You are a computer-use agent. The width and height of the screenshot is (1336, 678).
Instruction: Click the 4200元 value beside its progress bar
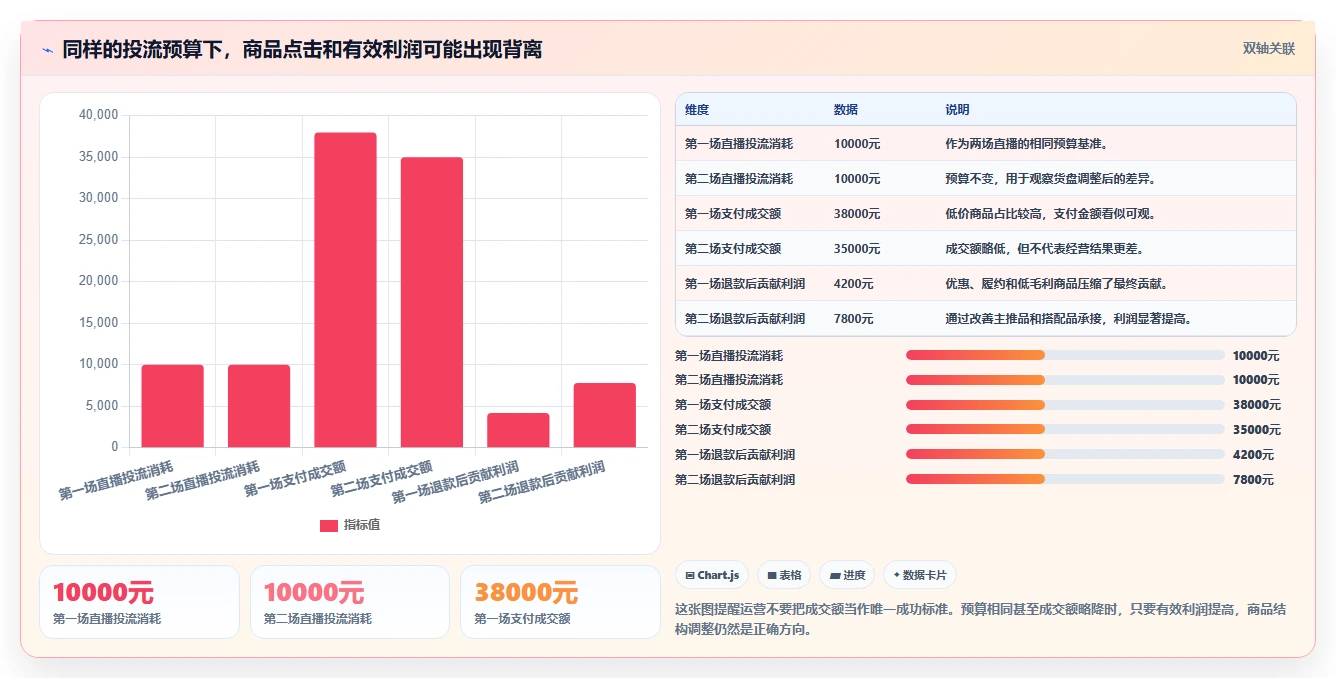(1253, 455)
